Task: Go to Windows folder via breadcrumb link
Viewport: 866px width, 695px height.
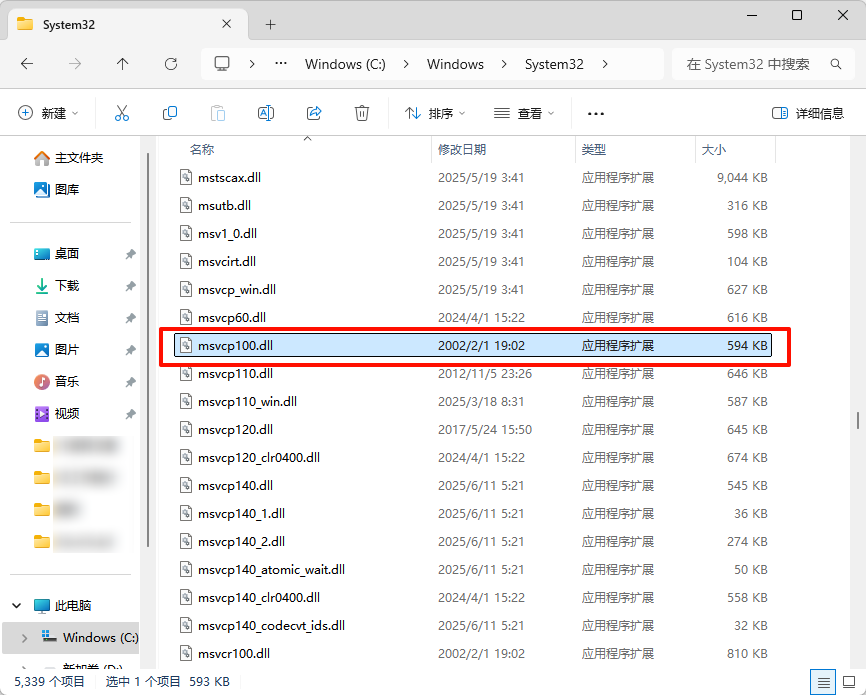Action: coord(455,63)
